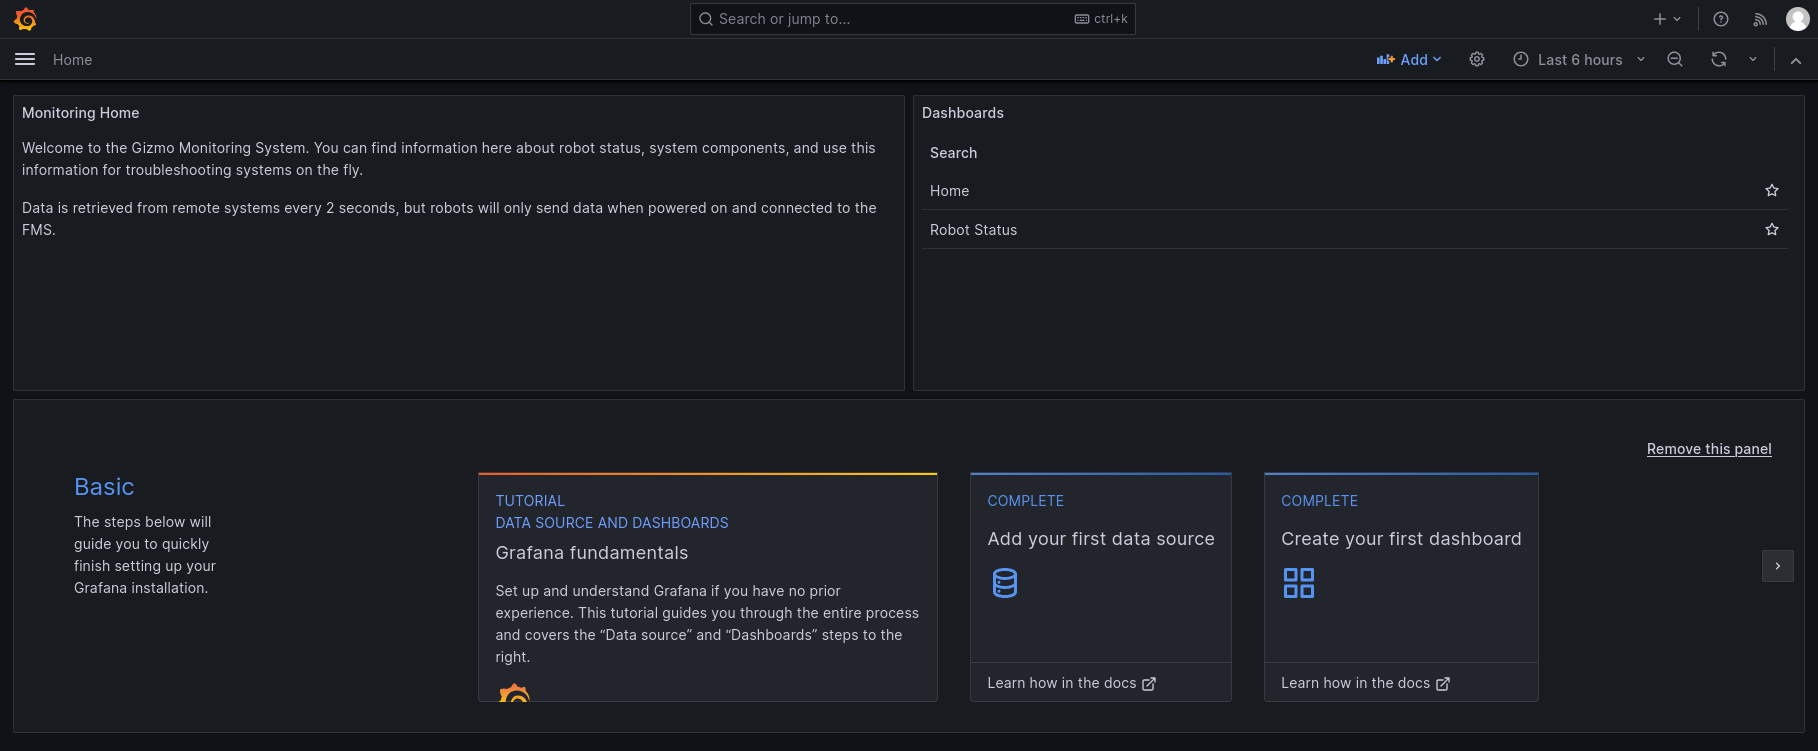The height and width of the screenshot is (751, 1818).
Task: Open the user profile avatar
Action: (x=1797, y=19)
